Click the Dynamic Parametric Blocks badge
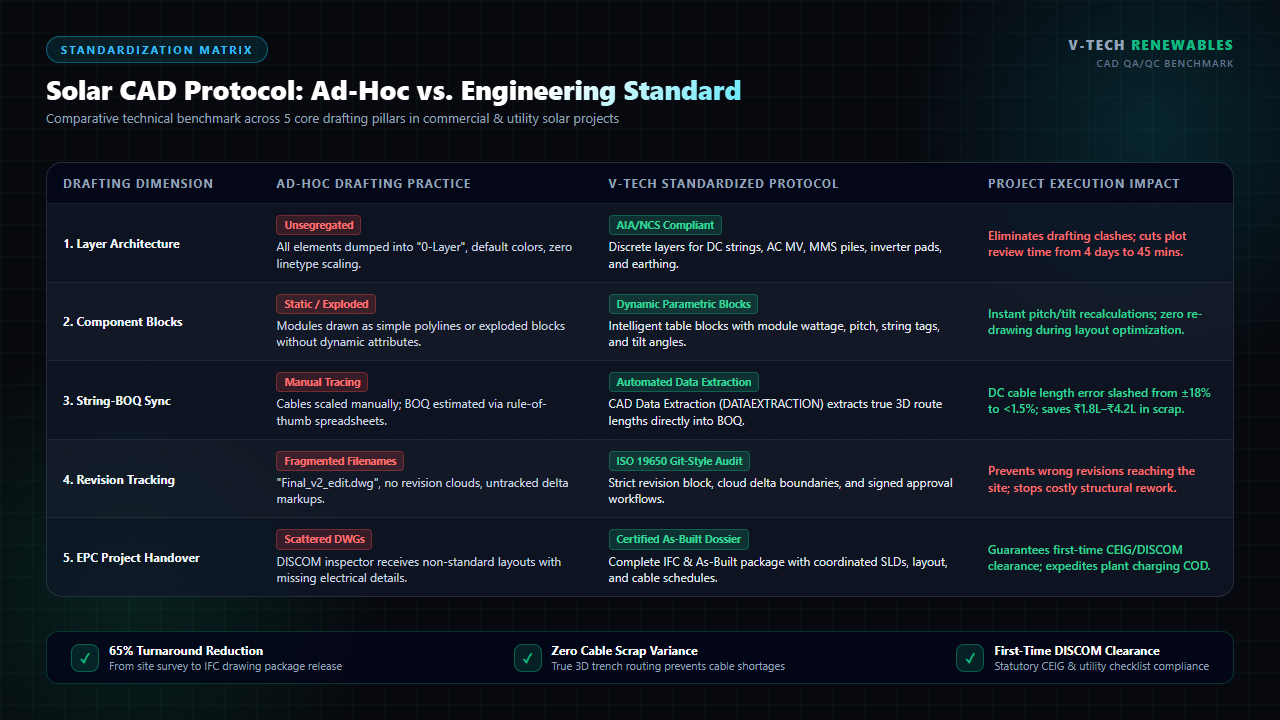Viewport: 1280px width, 720px height. point(684,304)
